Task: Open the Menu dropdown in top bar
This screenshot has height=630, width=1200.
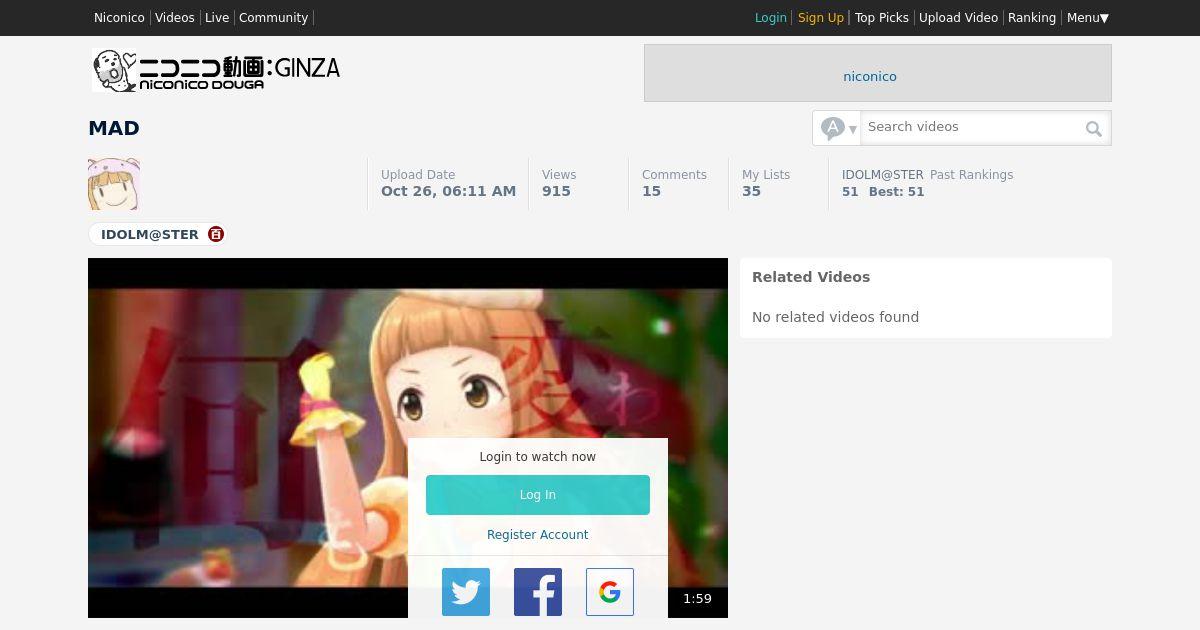Action: tap(1088, 18)
